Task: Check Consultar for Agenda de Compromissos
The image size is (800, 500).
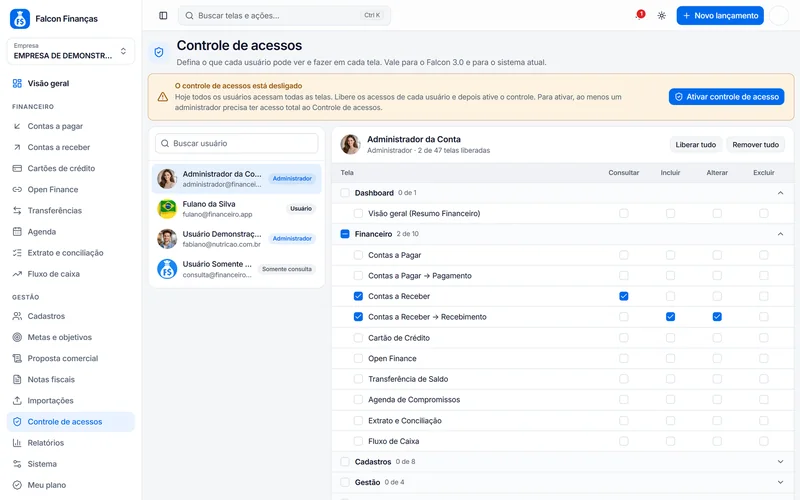Action: tap(623, 399)
